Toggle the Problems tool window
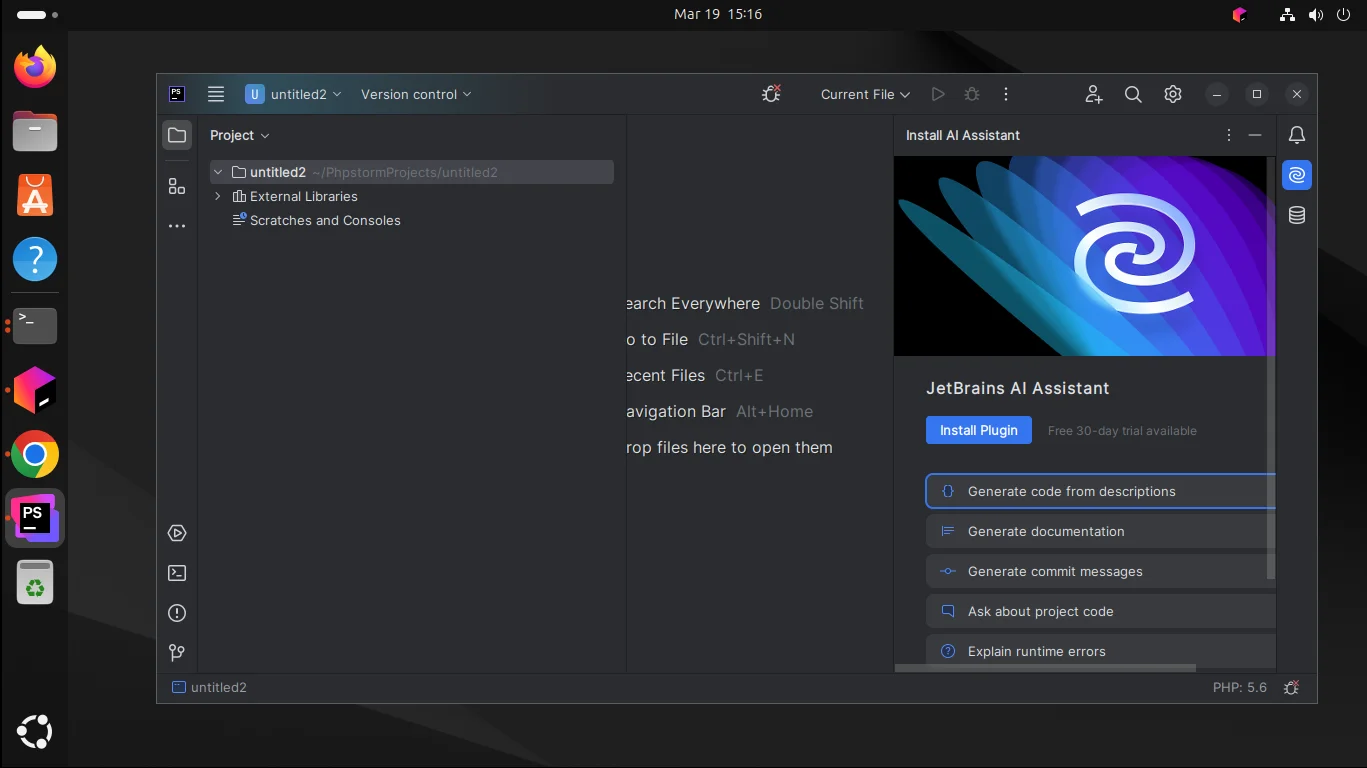This screenshot has height=768, width=1367. 177,613
